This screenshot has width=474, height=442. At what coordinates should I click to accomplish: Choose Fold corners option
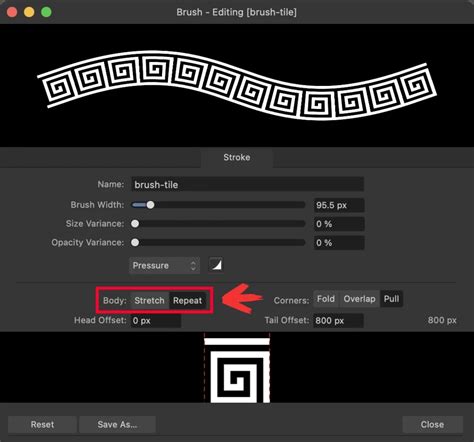pyautogui.click(x=326, y=299)
